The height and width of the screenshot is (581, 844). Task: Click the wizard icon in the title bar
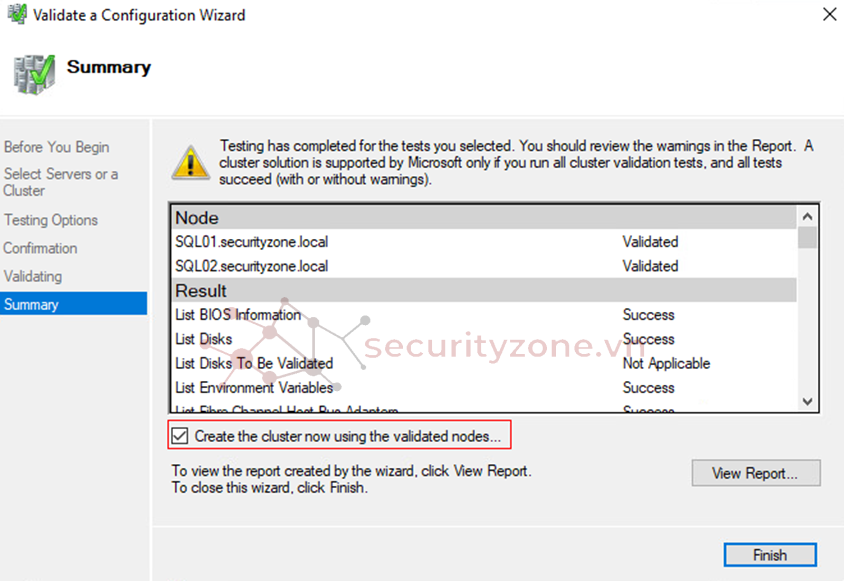pos(16,15)
